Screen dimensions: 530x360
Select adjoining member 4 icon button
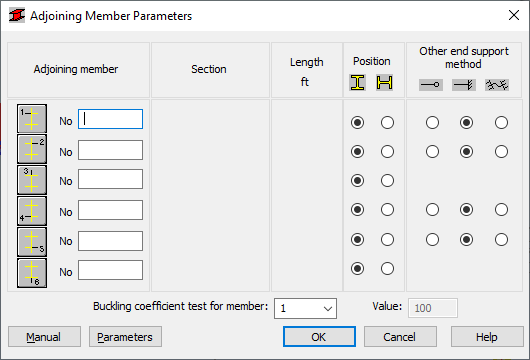tap(32, 211)
